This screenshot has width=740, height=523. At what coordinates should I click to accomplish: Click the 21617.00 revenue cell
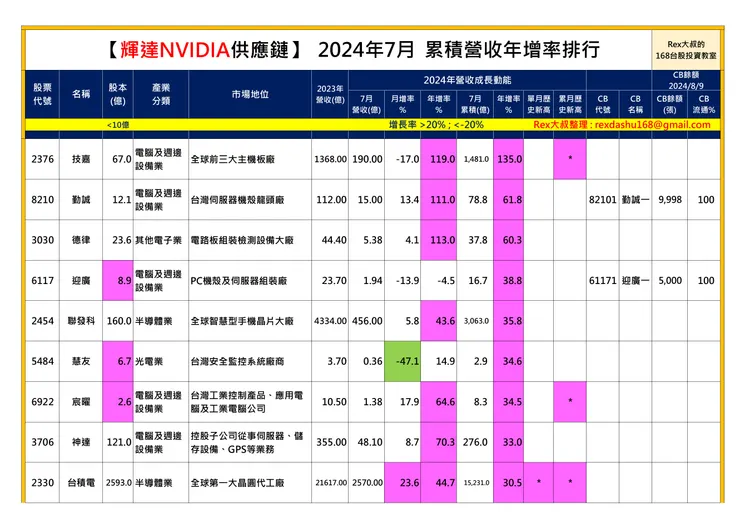[x=330, y=483]
